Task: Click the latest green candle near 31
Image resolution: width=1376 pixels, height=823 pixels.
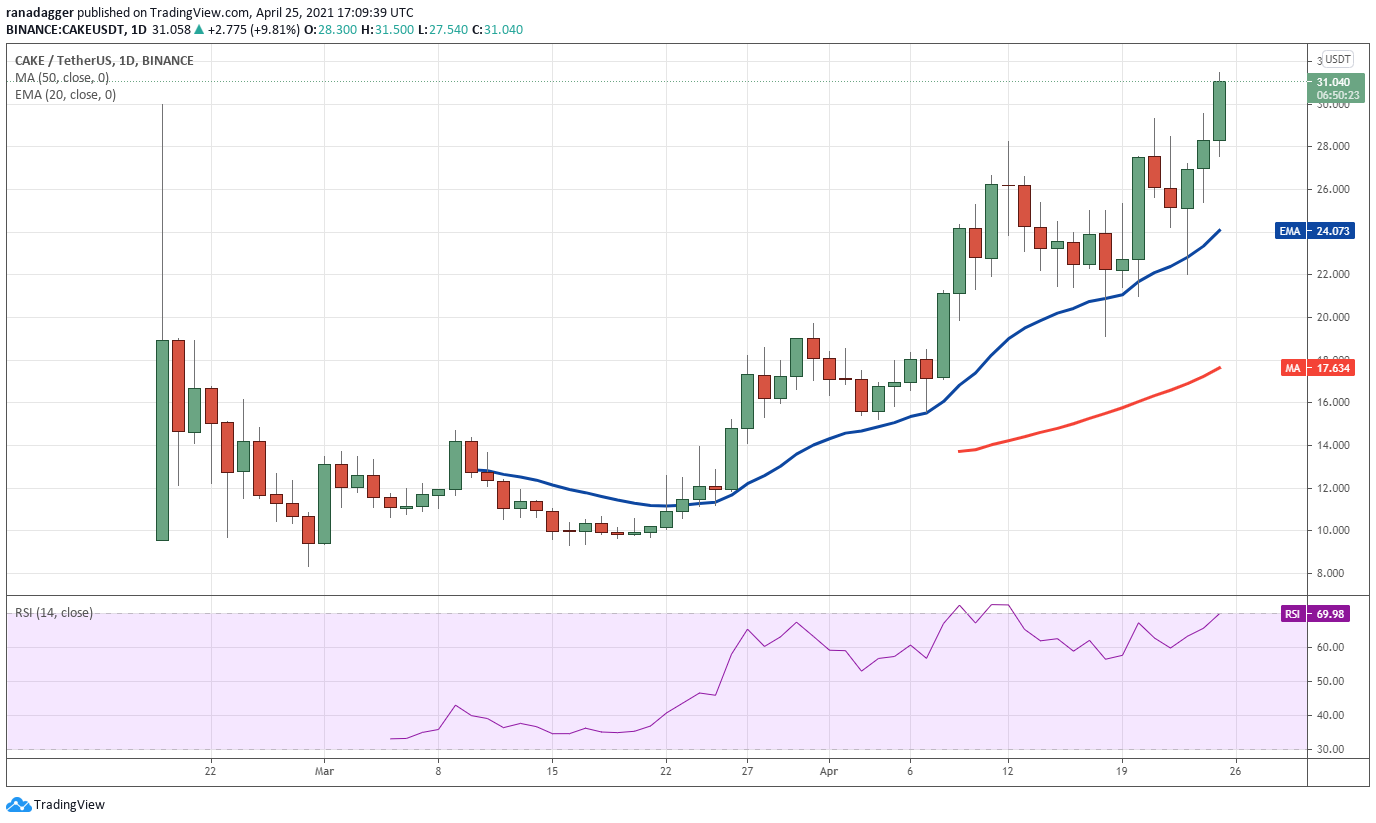Action: tap(1219, 111)
